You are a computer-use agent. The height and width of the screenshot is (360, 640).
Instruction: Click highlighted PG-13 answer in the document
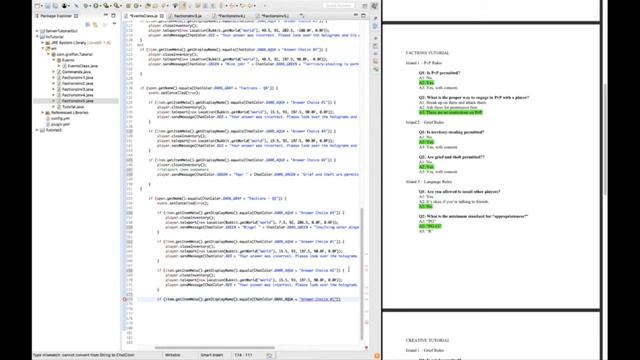coord(430,226)
